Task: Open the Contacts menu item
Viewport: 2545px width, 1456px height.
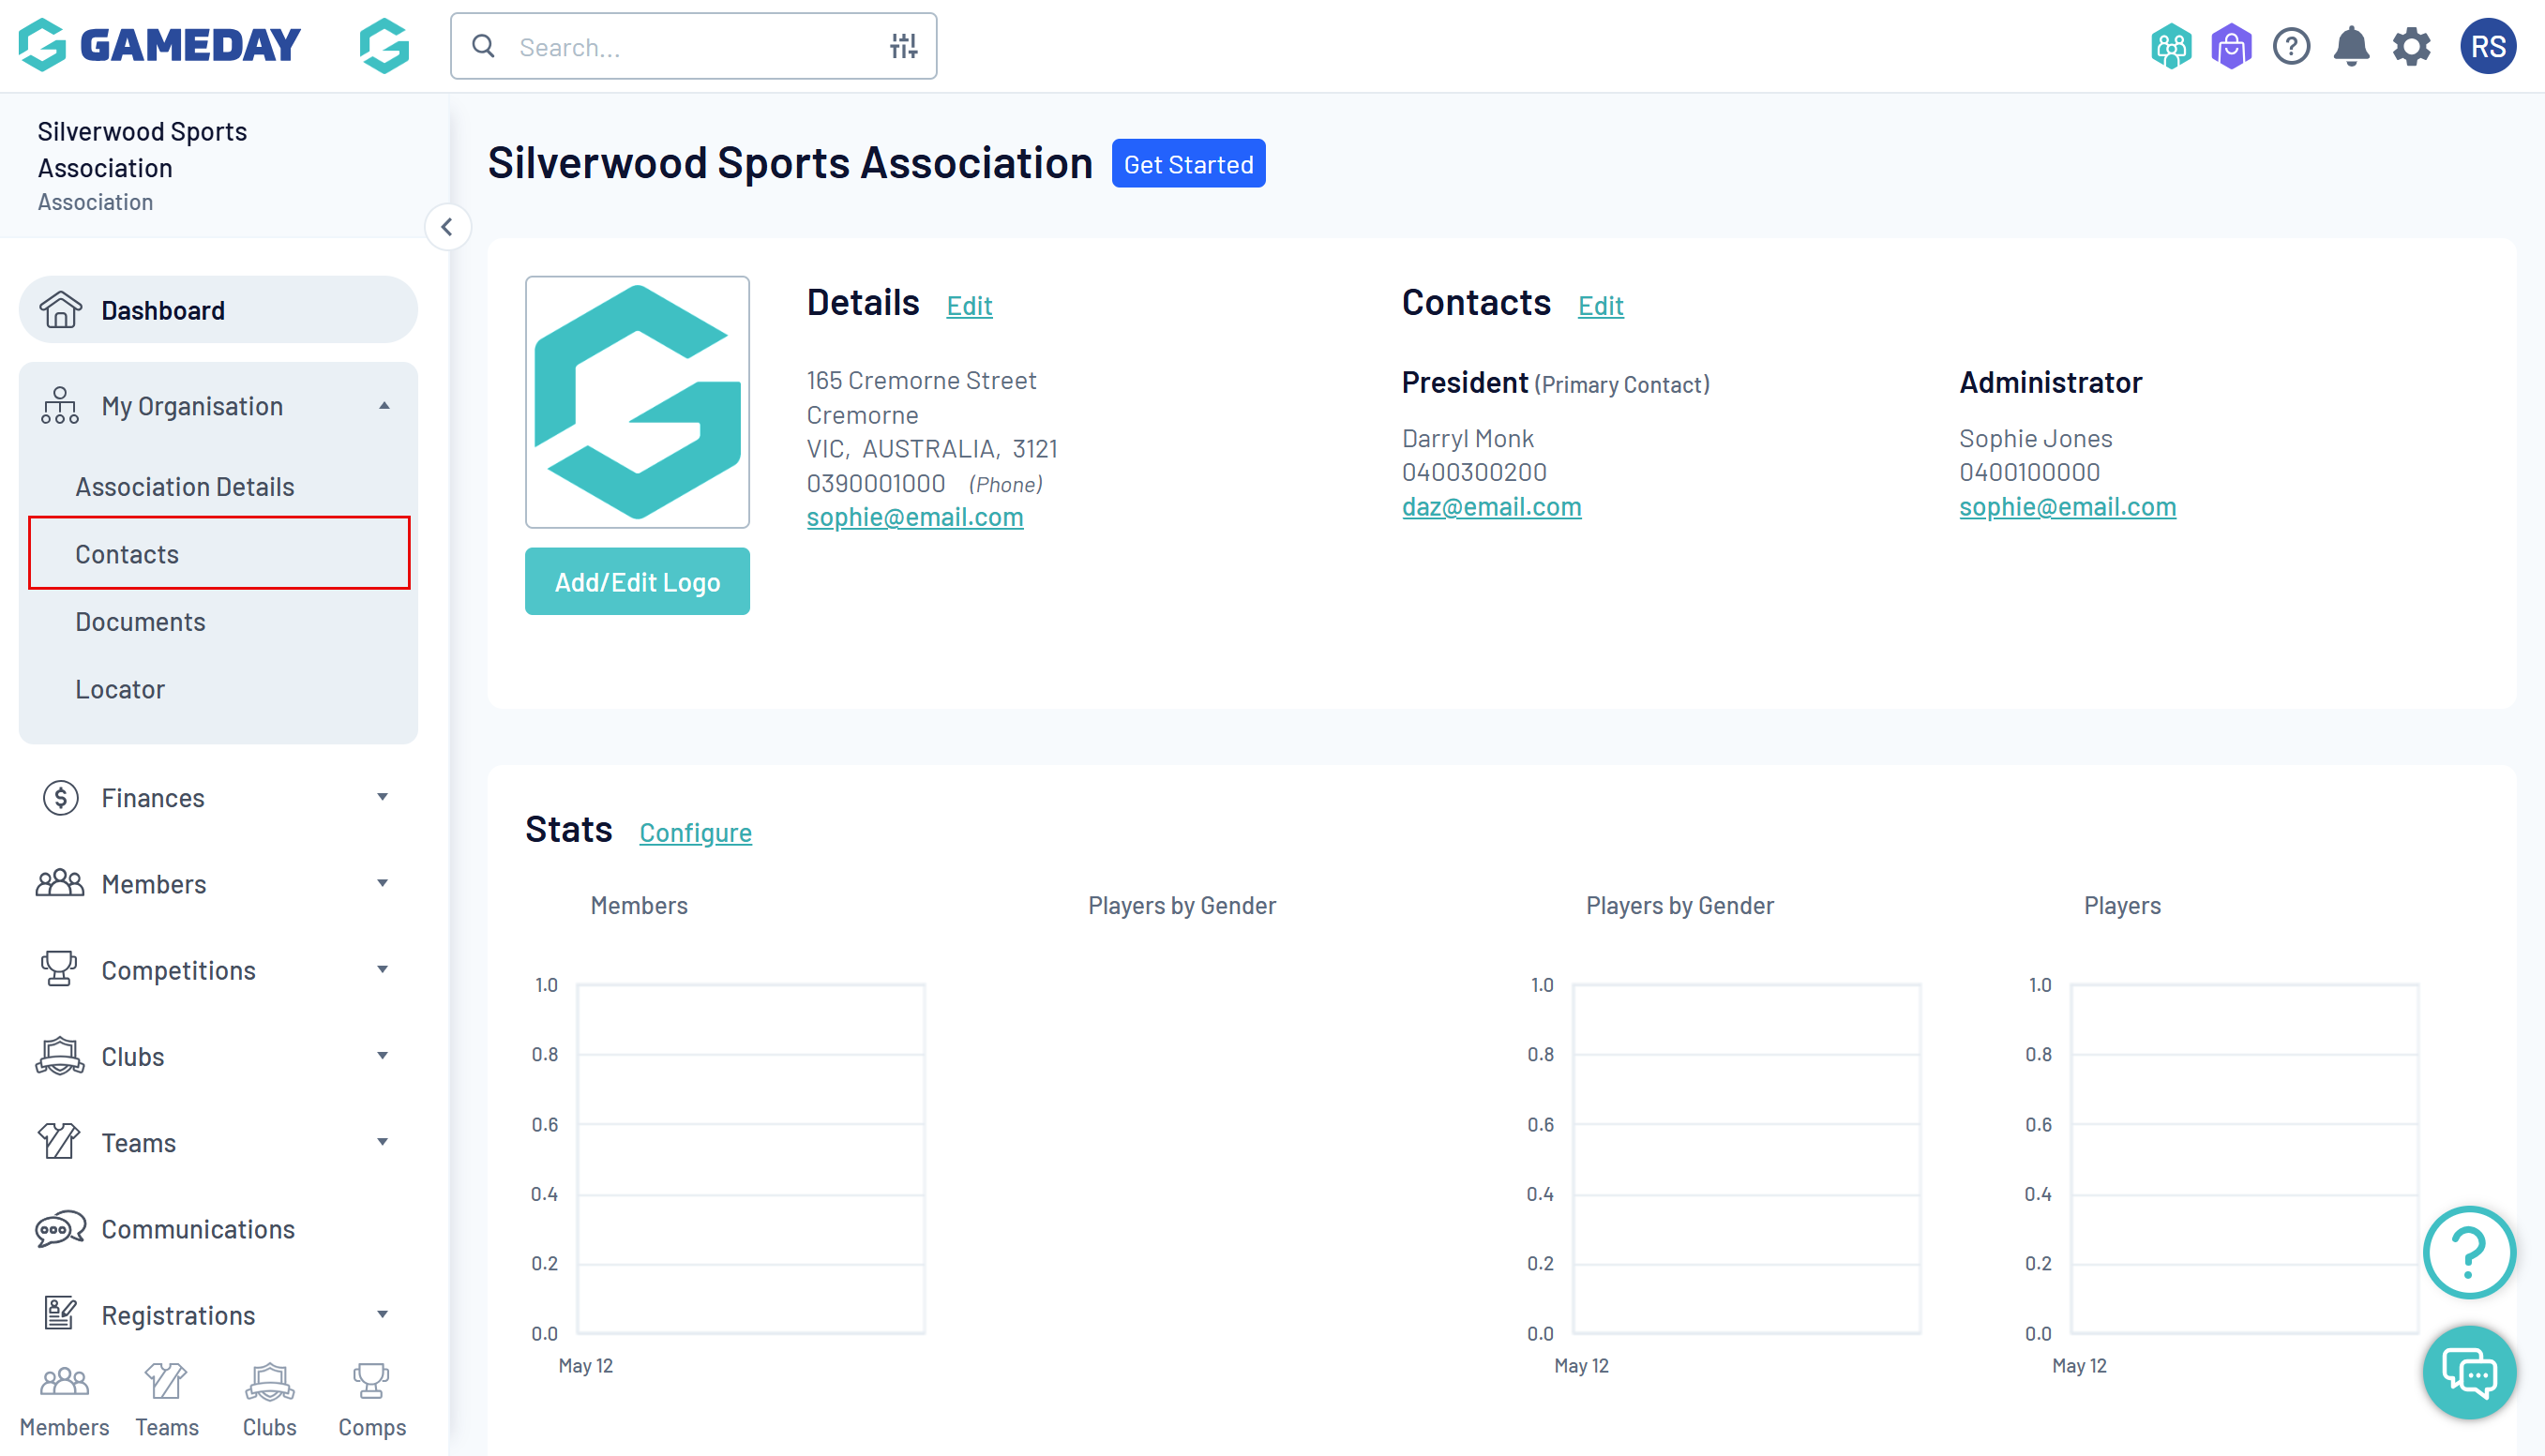Action: 127,553
